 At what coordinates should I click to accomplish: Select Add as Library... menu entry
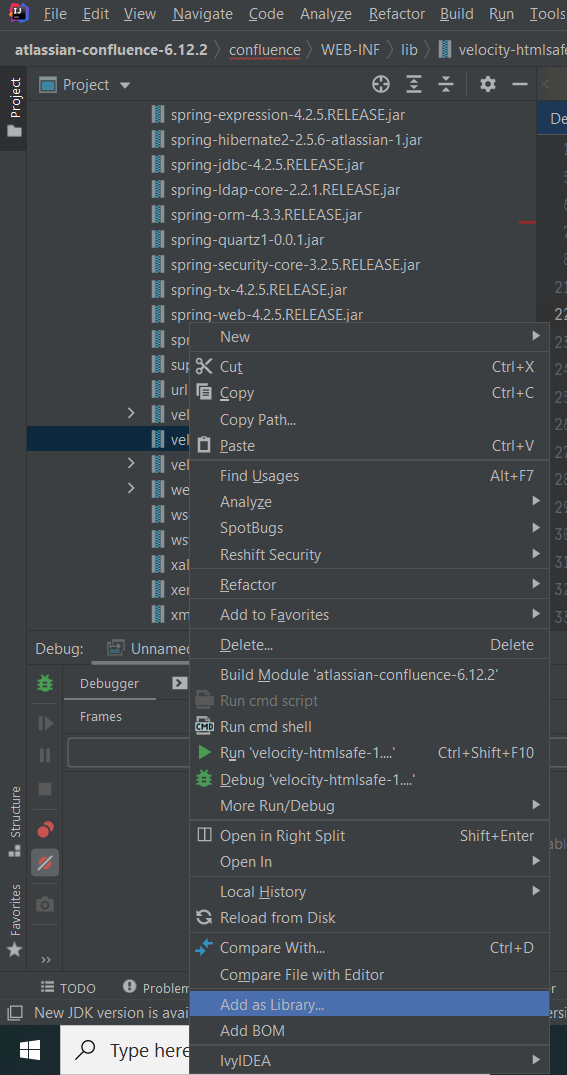369,1005
